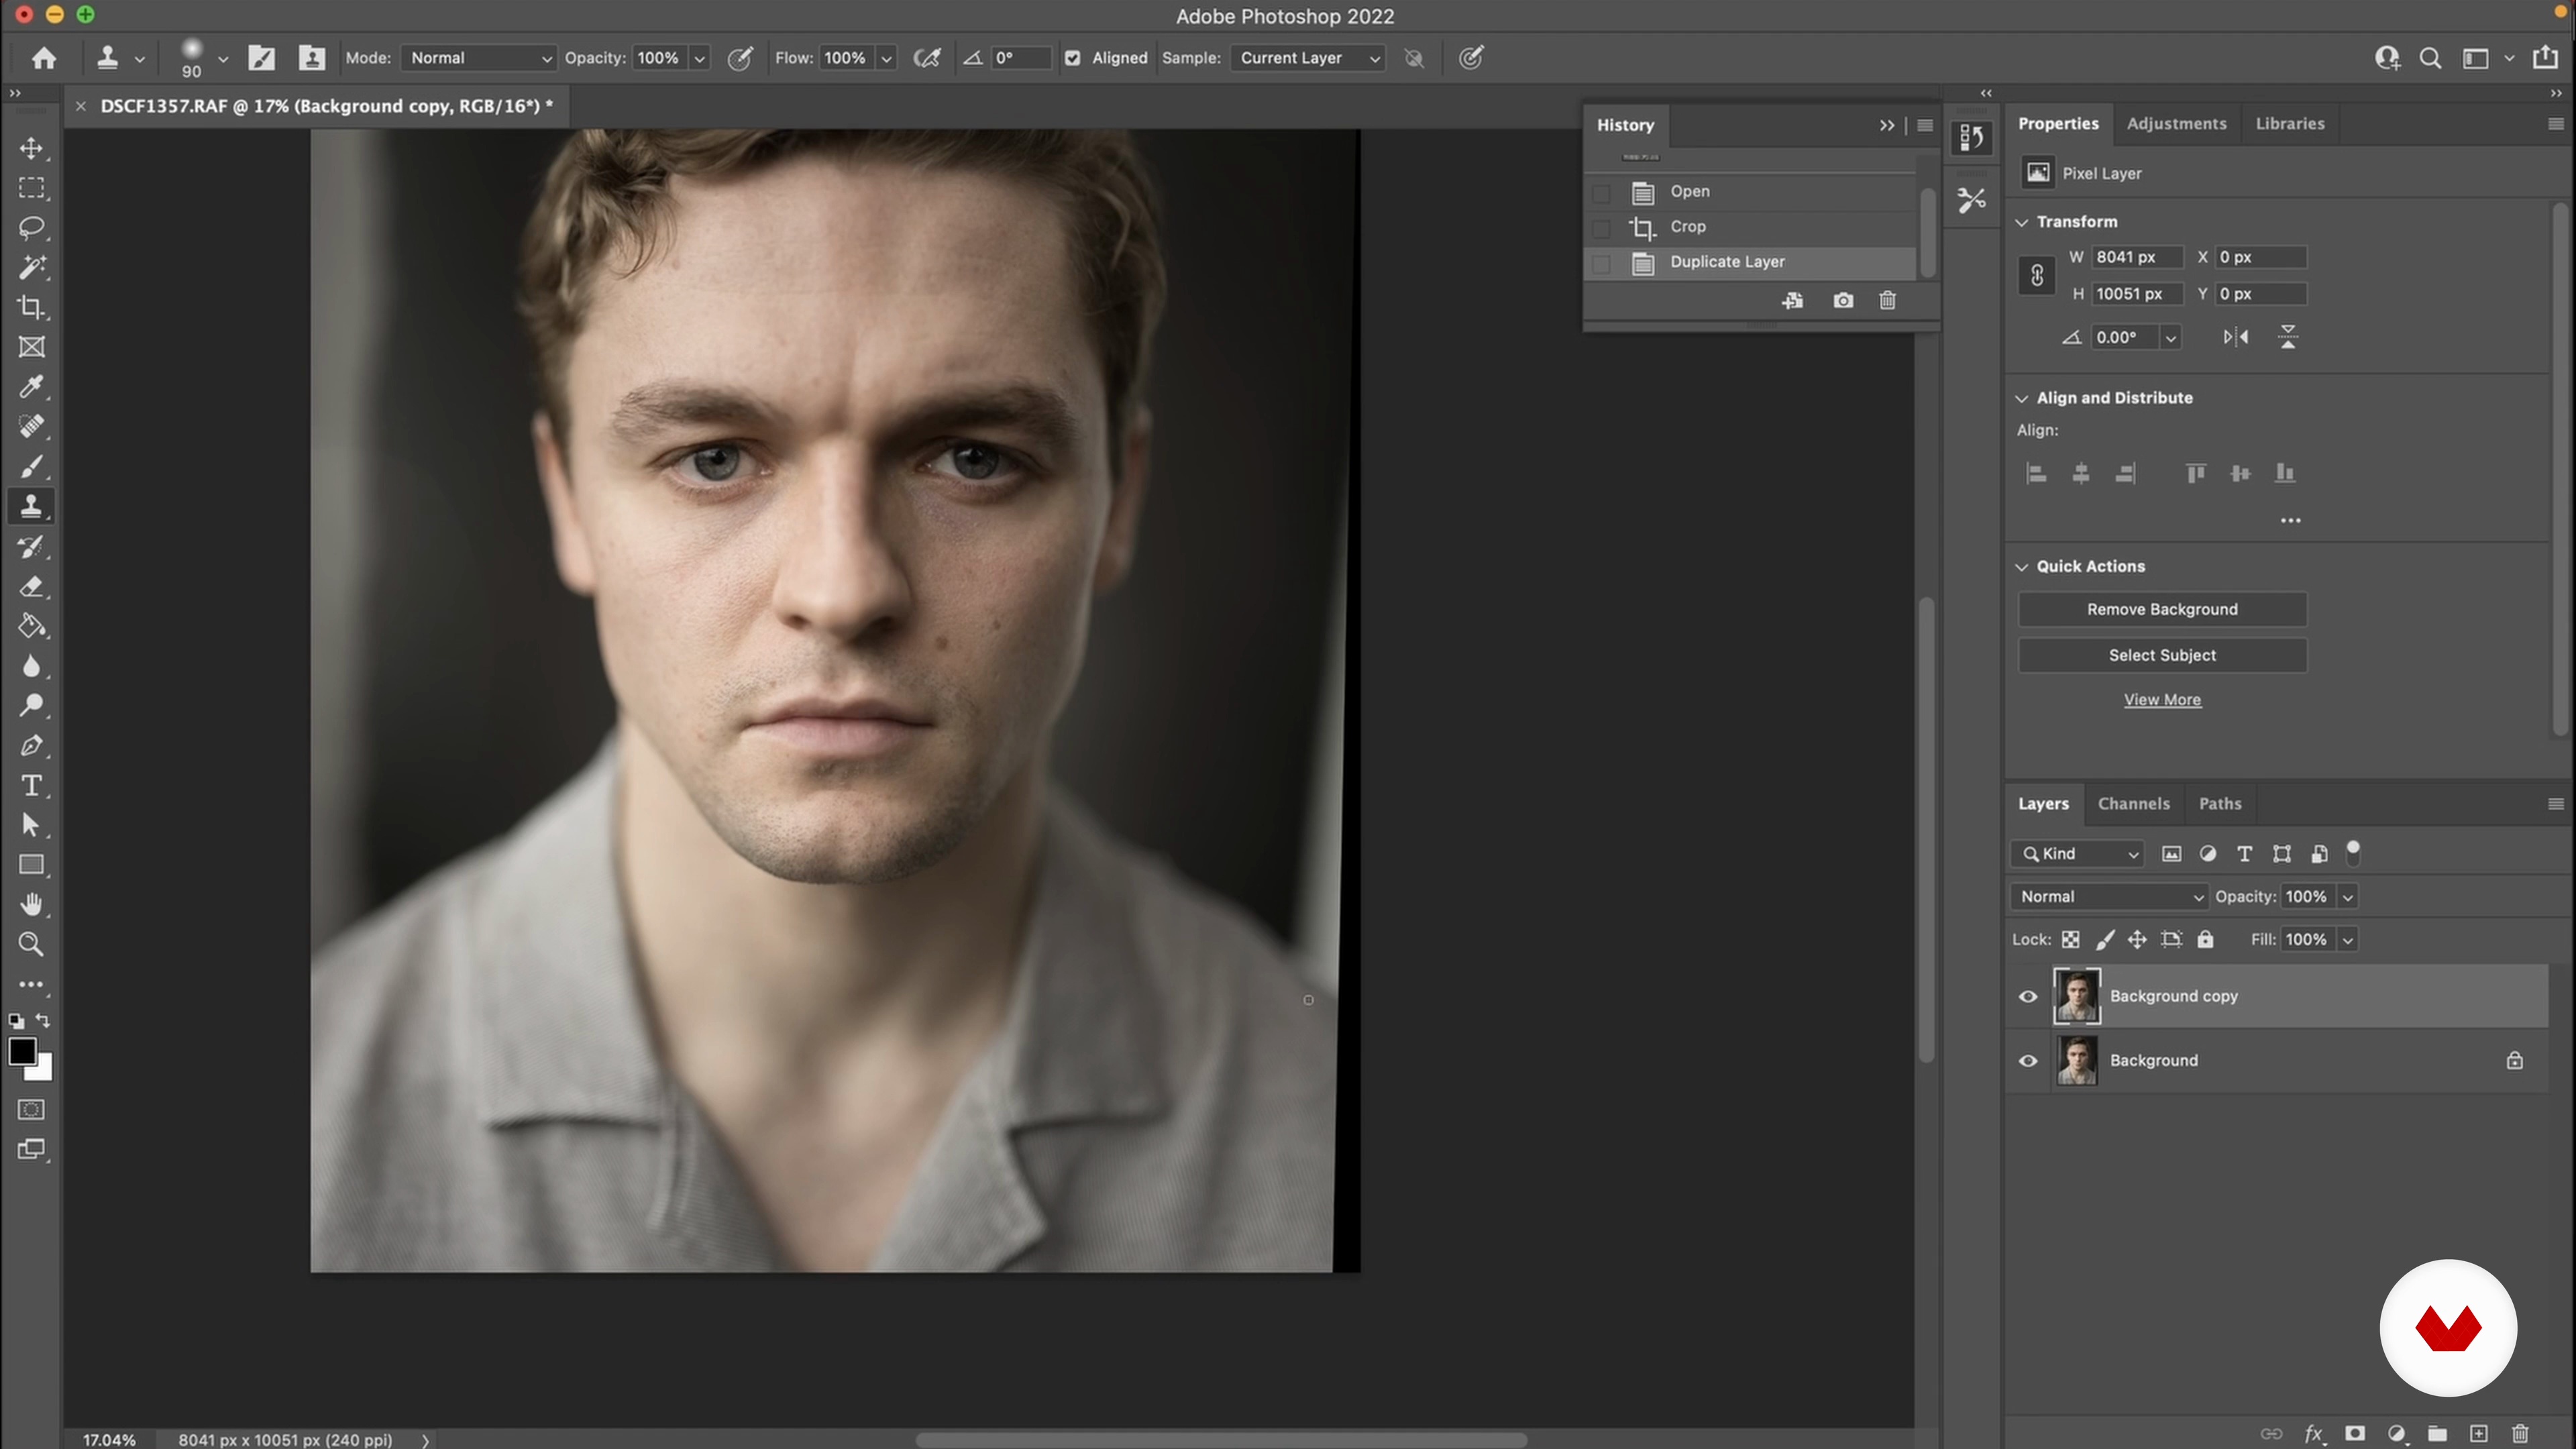Select the Clone Stamp tool in toolbar
Image resolution: width=2576 pixels, height=1449 pixels.
coord(31,506)
